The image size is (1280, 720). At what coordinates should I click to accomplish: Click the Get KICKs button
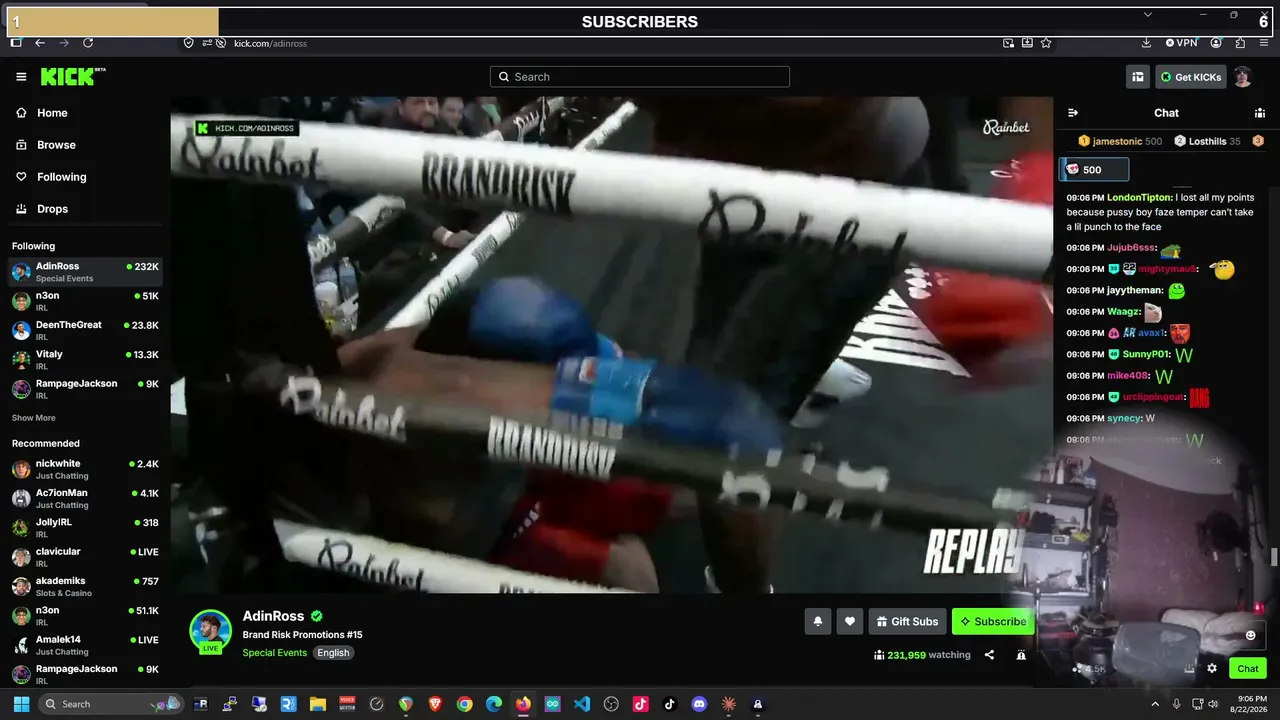pyautogui.click(x=1191, y=77)
